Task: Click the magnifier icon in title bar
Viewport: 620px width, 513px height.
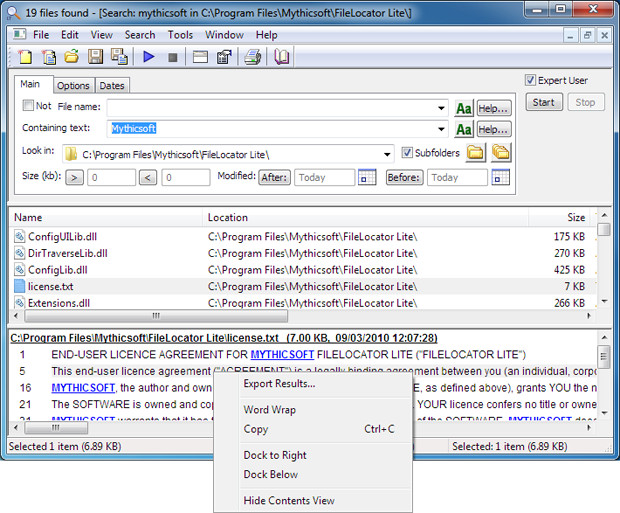Action: (x=13, y=13)
